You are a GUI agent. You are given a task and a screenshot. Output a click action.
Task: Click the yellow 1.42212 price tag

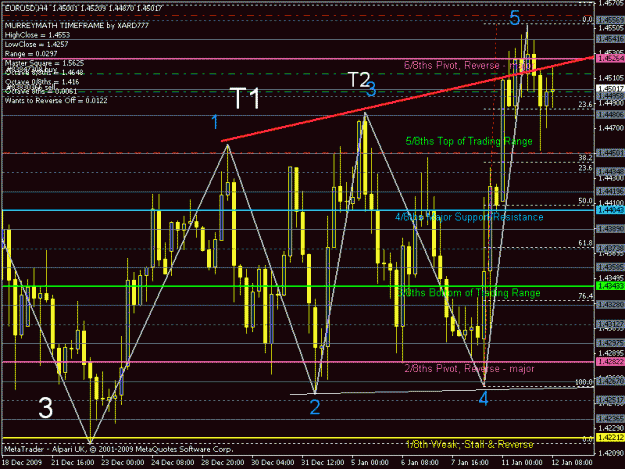(610, 438)
